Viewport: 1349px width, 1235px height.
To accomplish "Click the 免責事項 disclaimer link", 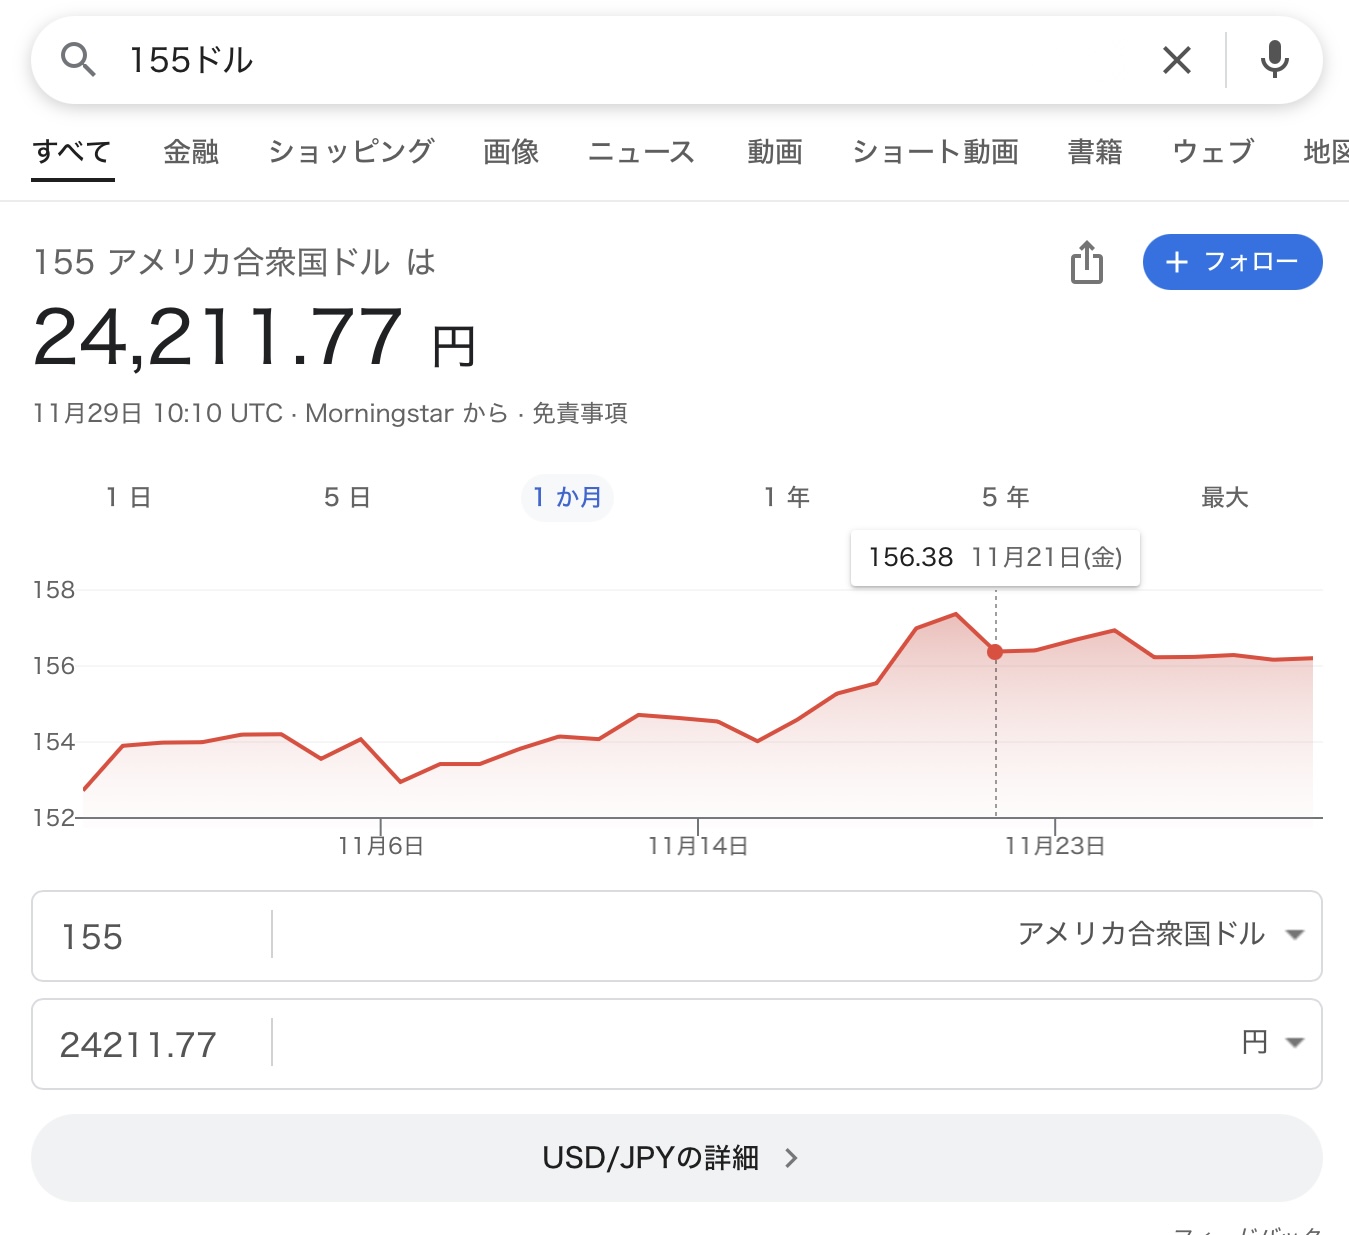I will click(x=579, y=413).
